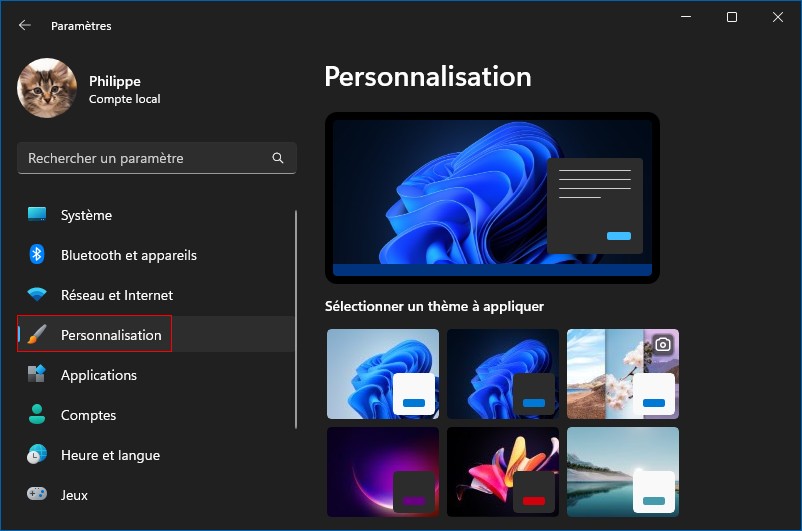Open the Système settings category
Viewport: 802px width, 531px height.
coord(86,215)
